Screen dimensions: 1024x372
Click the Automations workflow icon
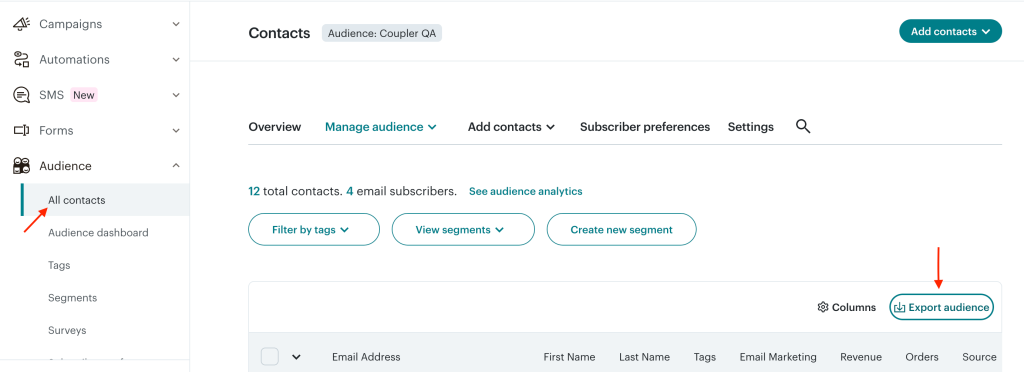[22, 59]
